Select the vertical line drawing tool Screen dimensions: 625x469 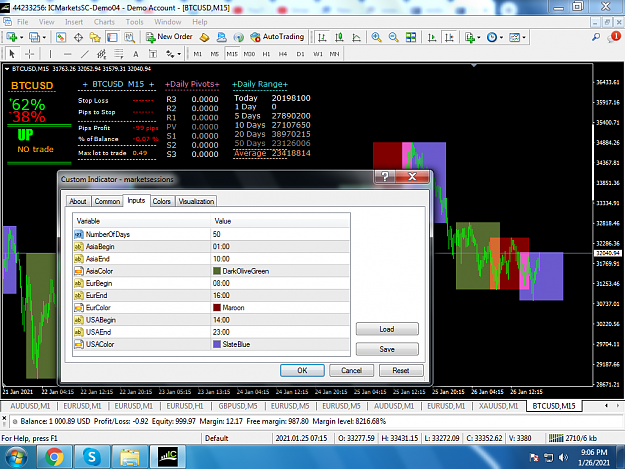pyautogui.click(x=50, y=54)
